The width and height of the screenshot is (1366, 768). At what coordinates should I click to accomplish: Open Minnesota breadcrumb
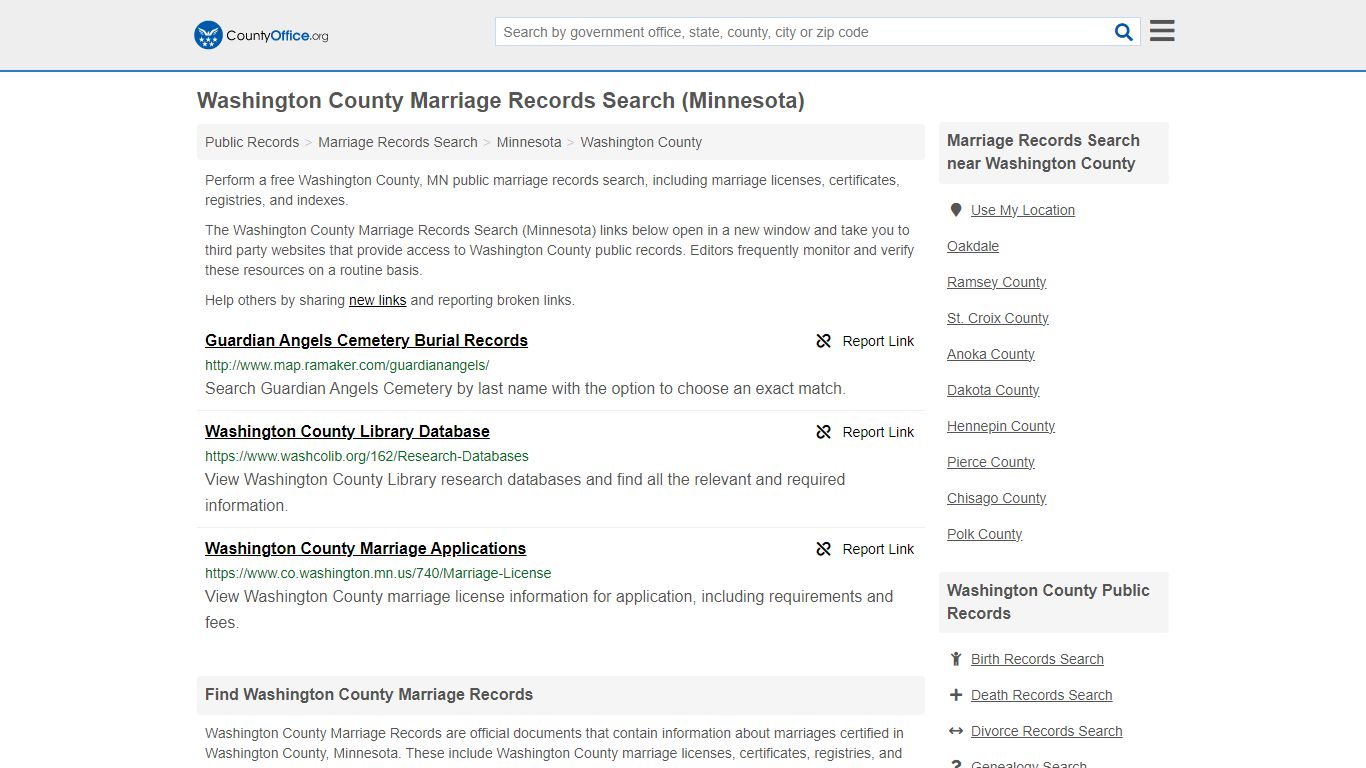[529, 142]
